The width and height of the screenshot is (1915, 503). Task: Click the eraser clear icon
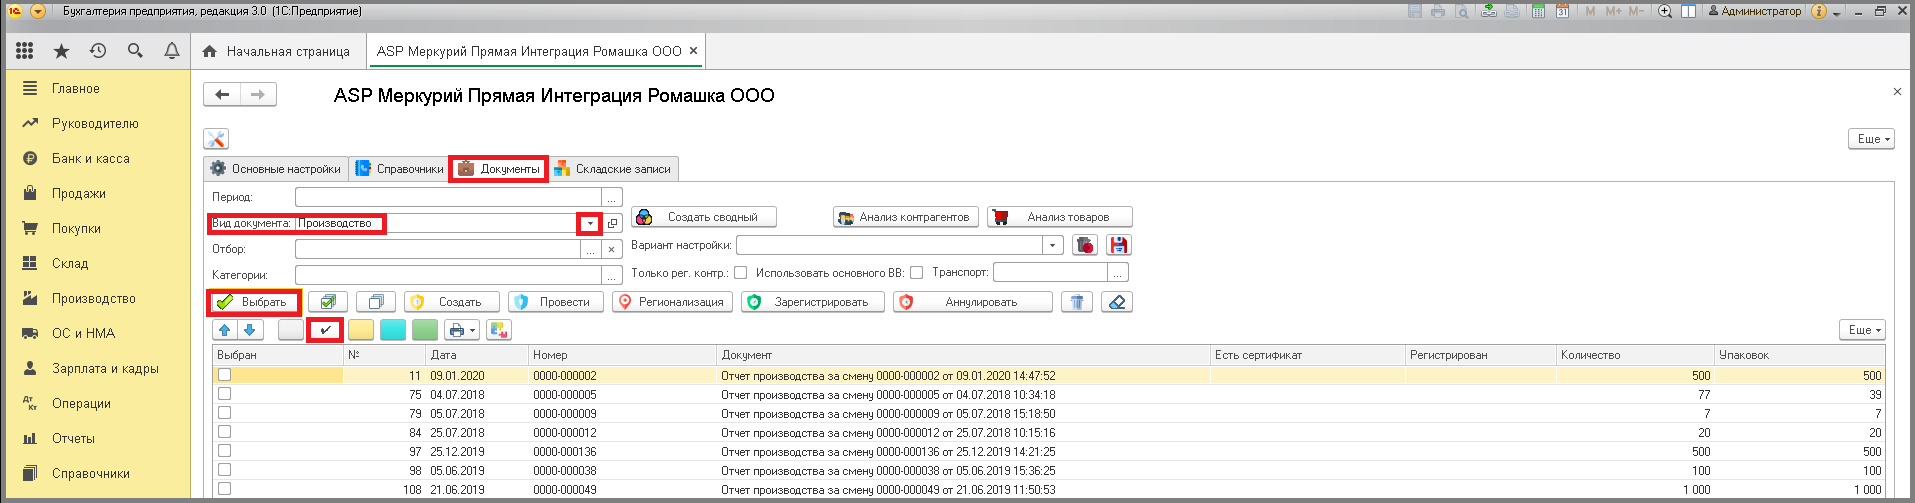pos(1117,302)
